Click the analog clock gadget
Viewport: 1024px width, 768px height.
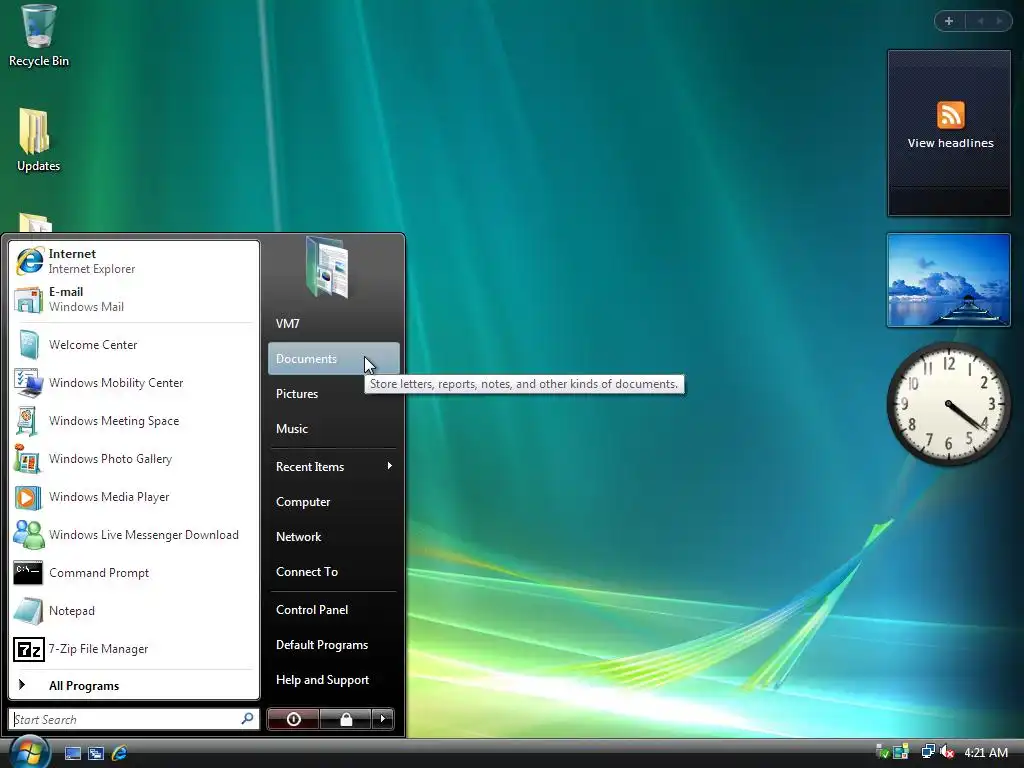[949, 404]
